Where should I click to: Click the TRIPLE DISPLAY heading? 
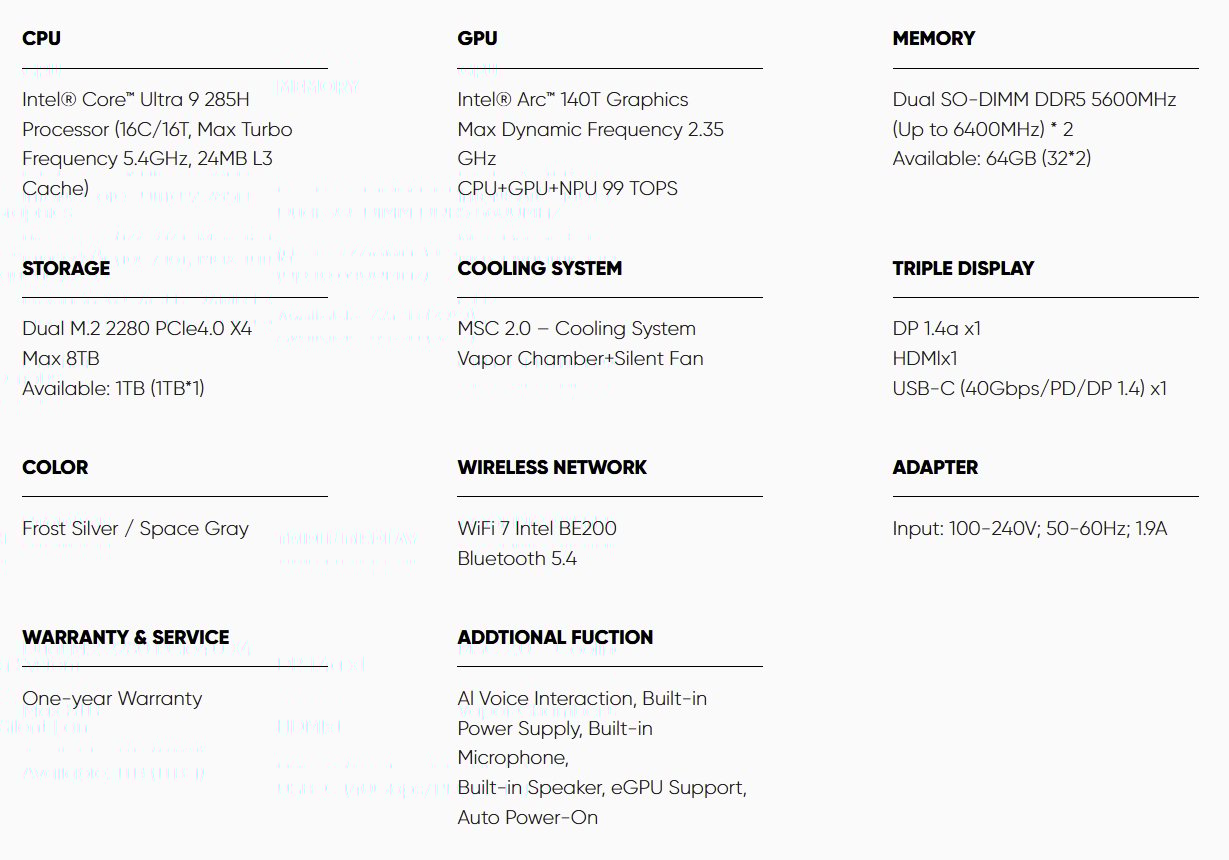[x=963, y=268]
